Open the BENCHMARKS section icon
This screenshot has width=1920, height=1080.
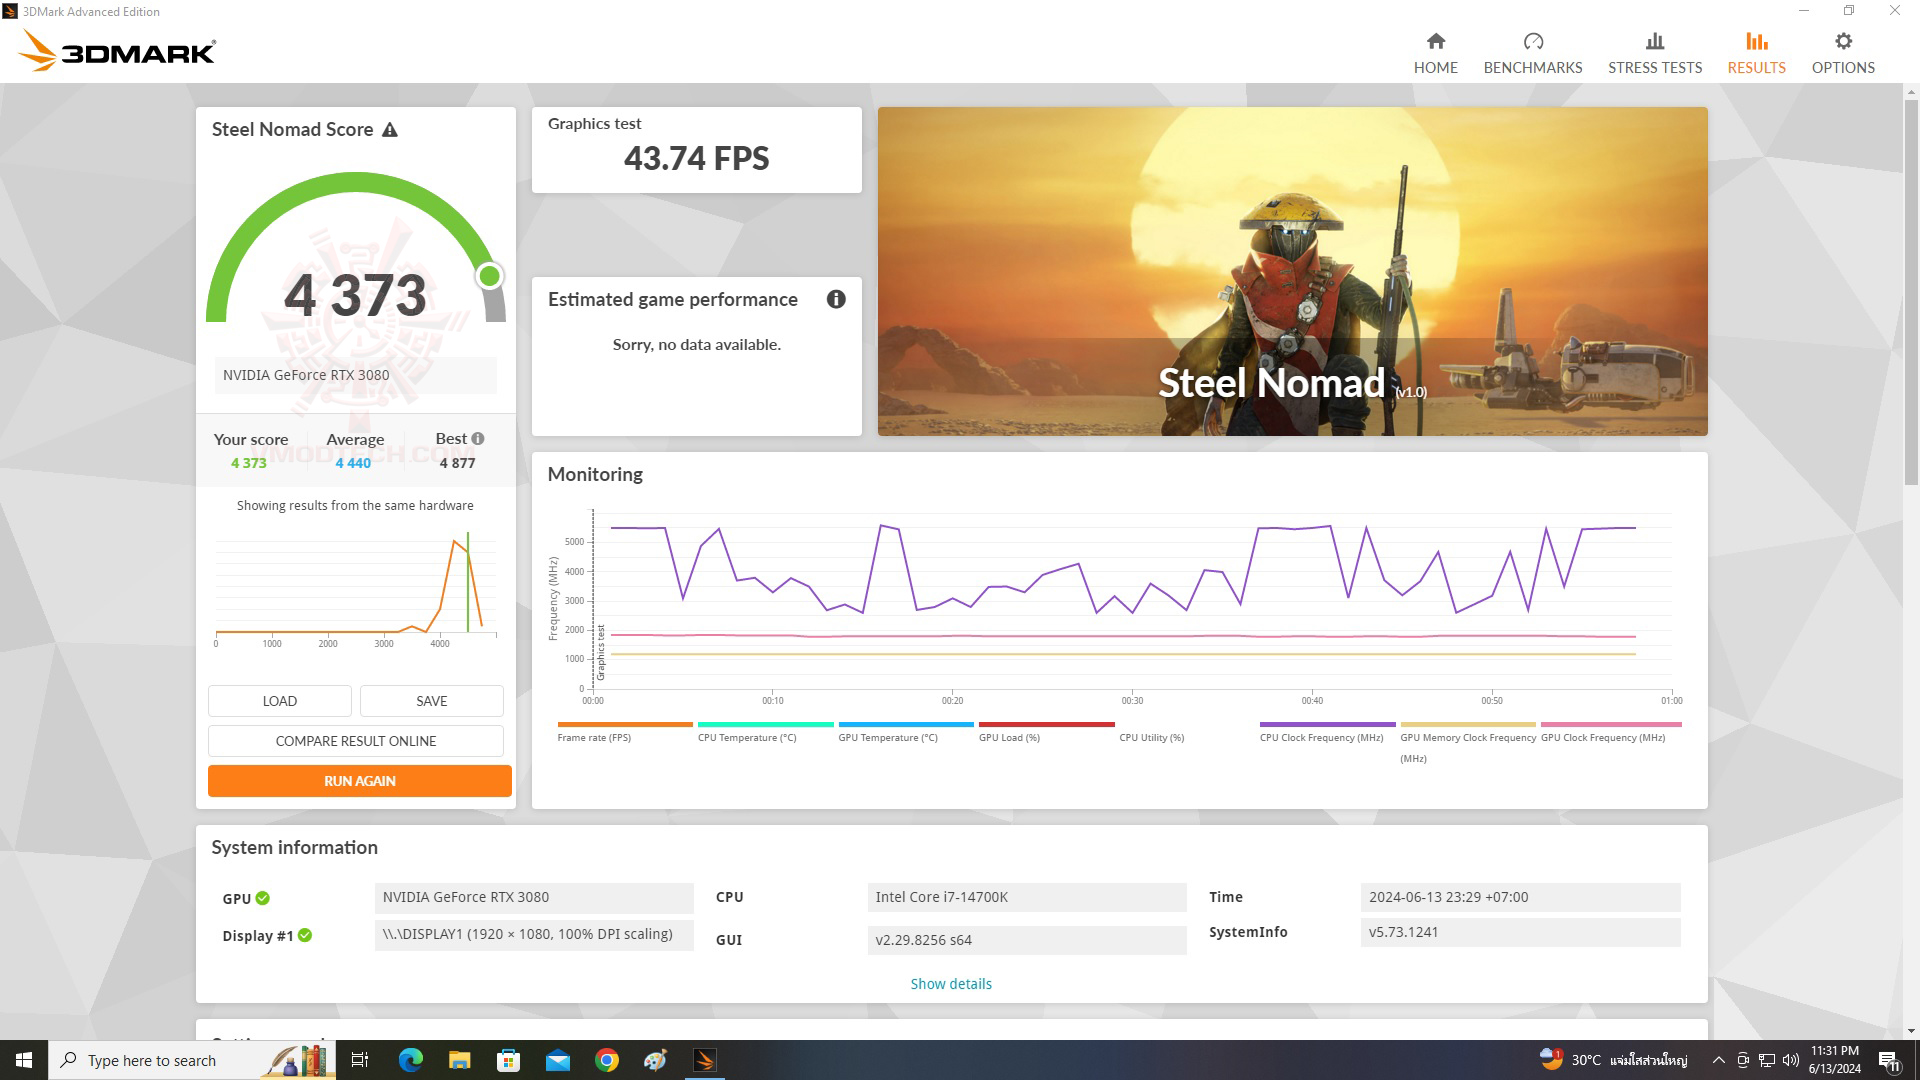click(1532, 42)
